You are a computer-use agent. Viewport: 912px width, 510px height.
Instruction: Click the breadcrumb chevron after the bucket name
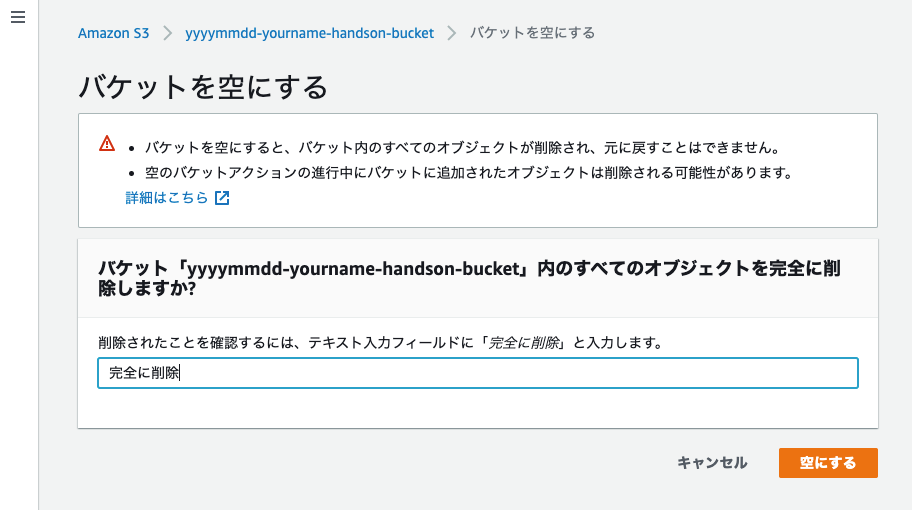[x=452, y=33]
